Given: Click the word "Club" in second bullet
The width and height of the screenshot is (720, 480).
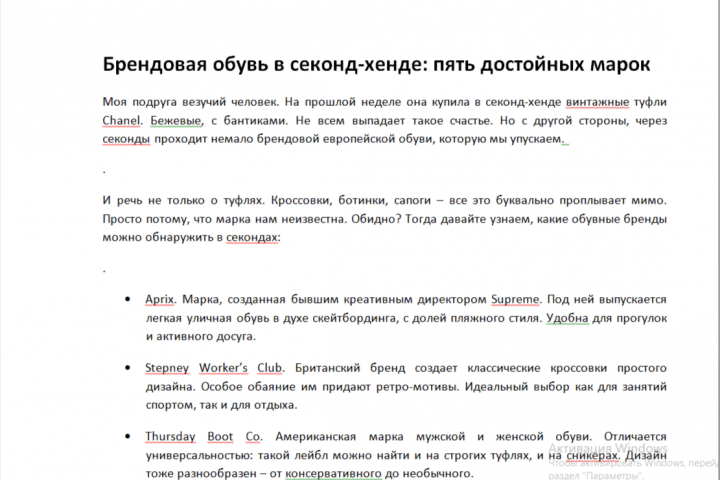Looking at the screenshot, I should coord(270,368).
